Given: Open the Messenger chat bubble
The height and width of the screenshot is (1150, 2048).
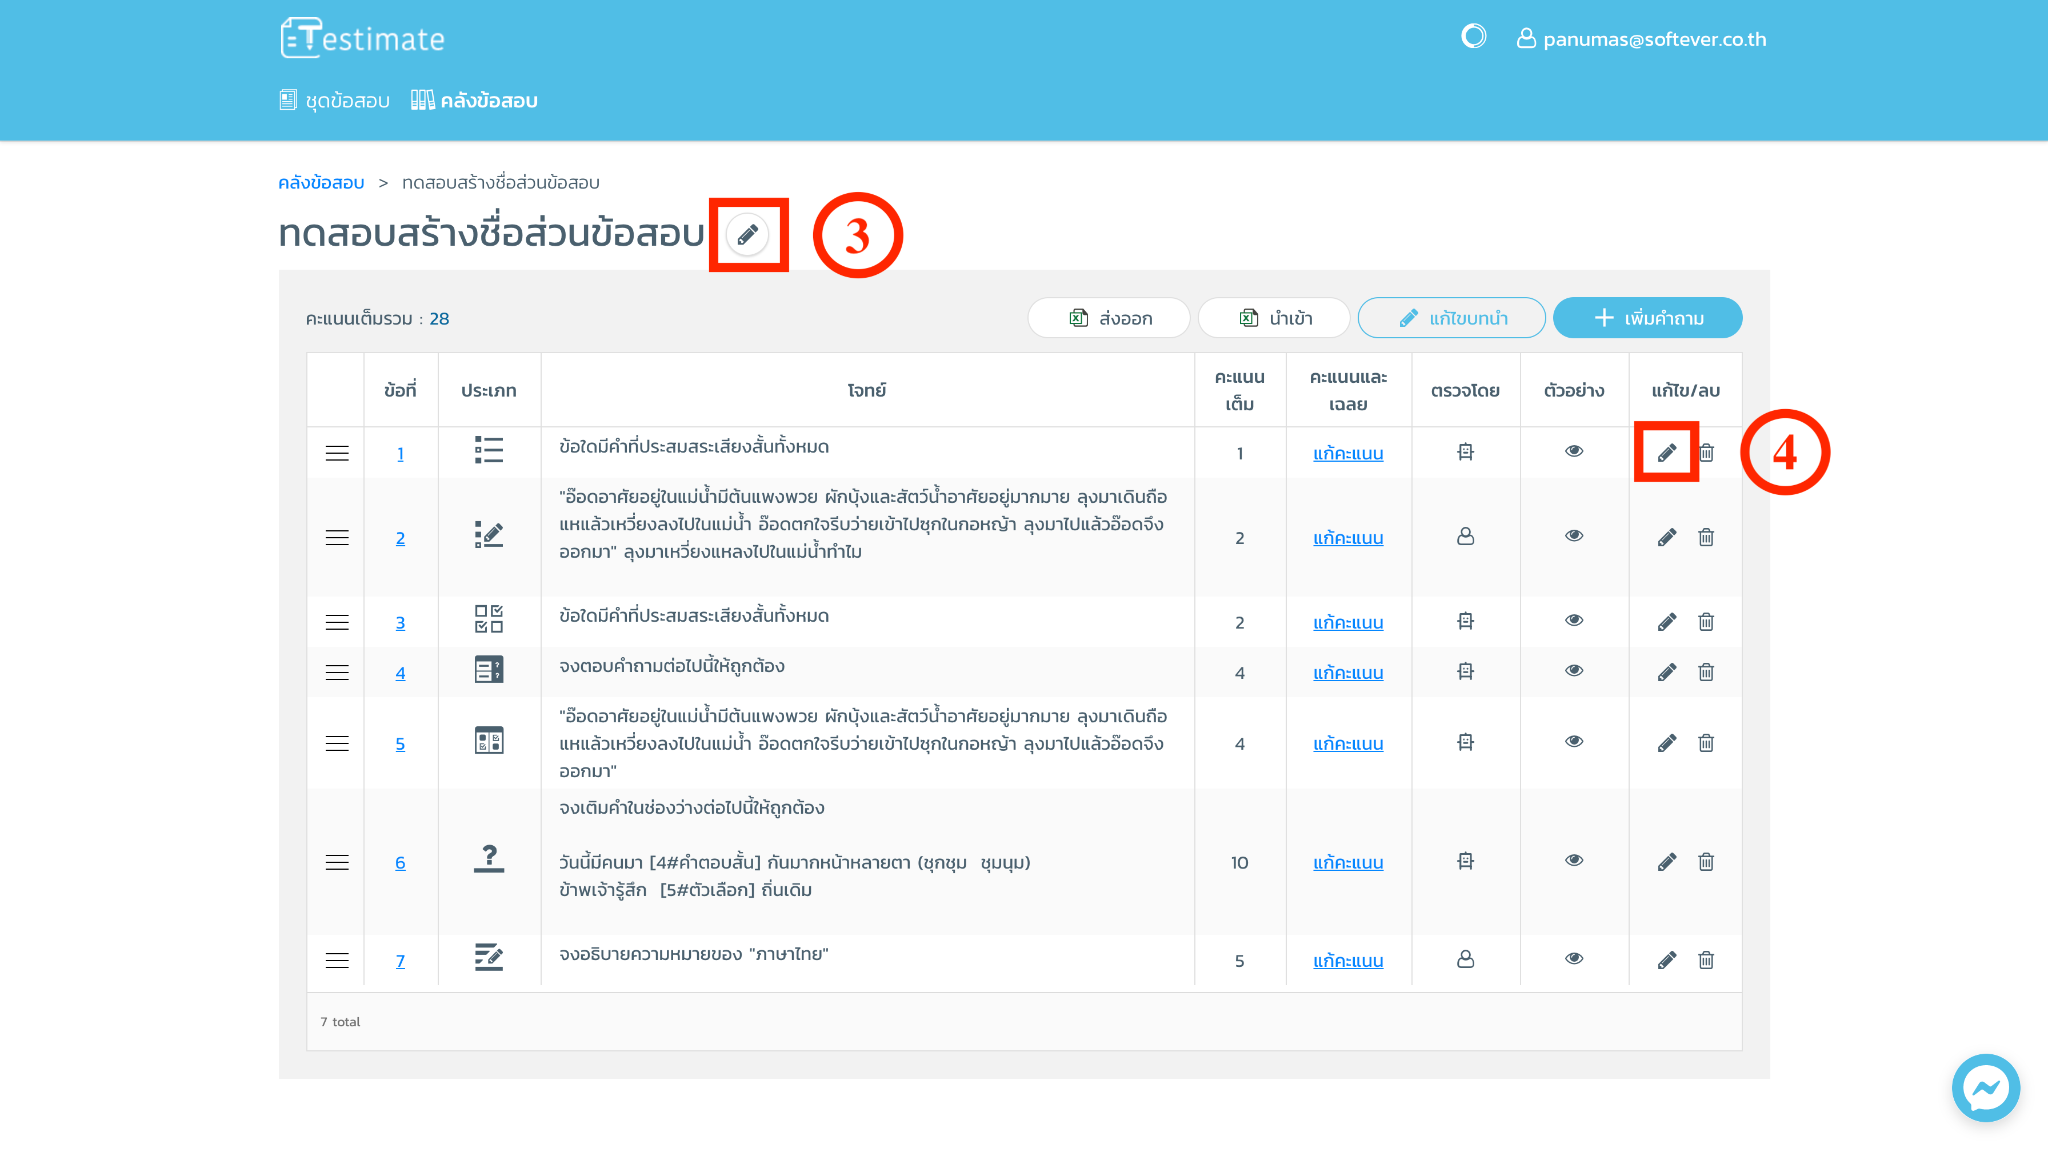Looking at the screenshot, I should coord(1985,1087).
